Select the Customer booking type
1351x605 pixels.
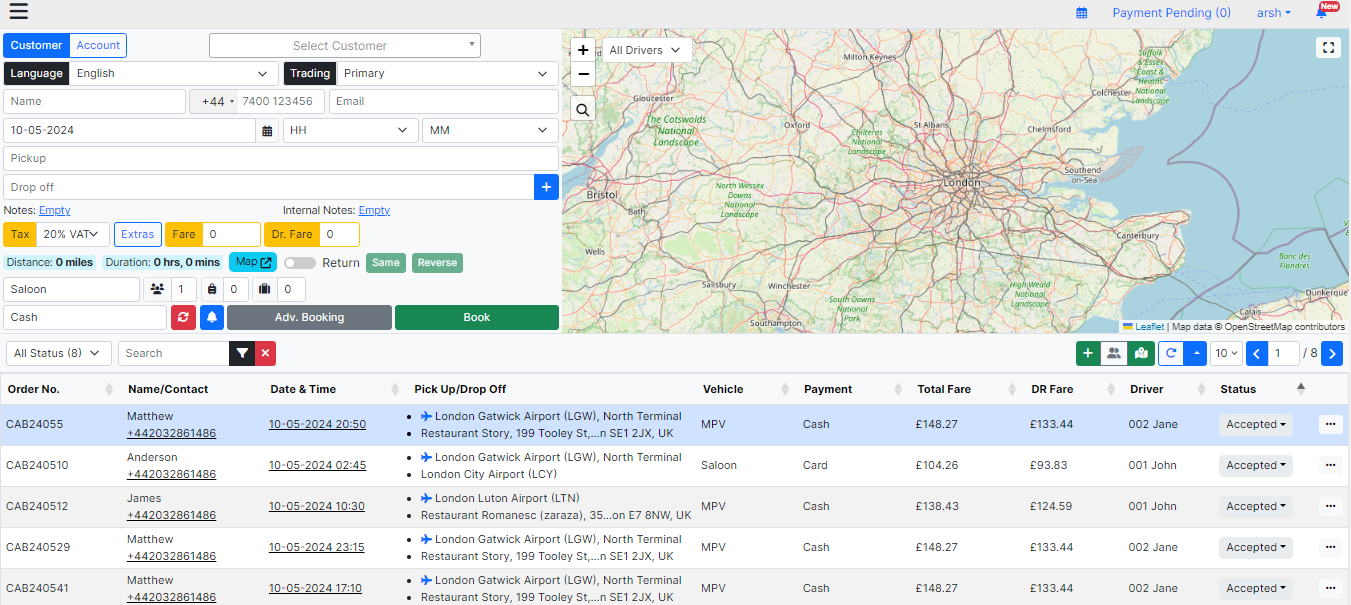pyautogui.click(x=36, y=45)
